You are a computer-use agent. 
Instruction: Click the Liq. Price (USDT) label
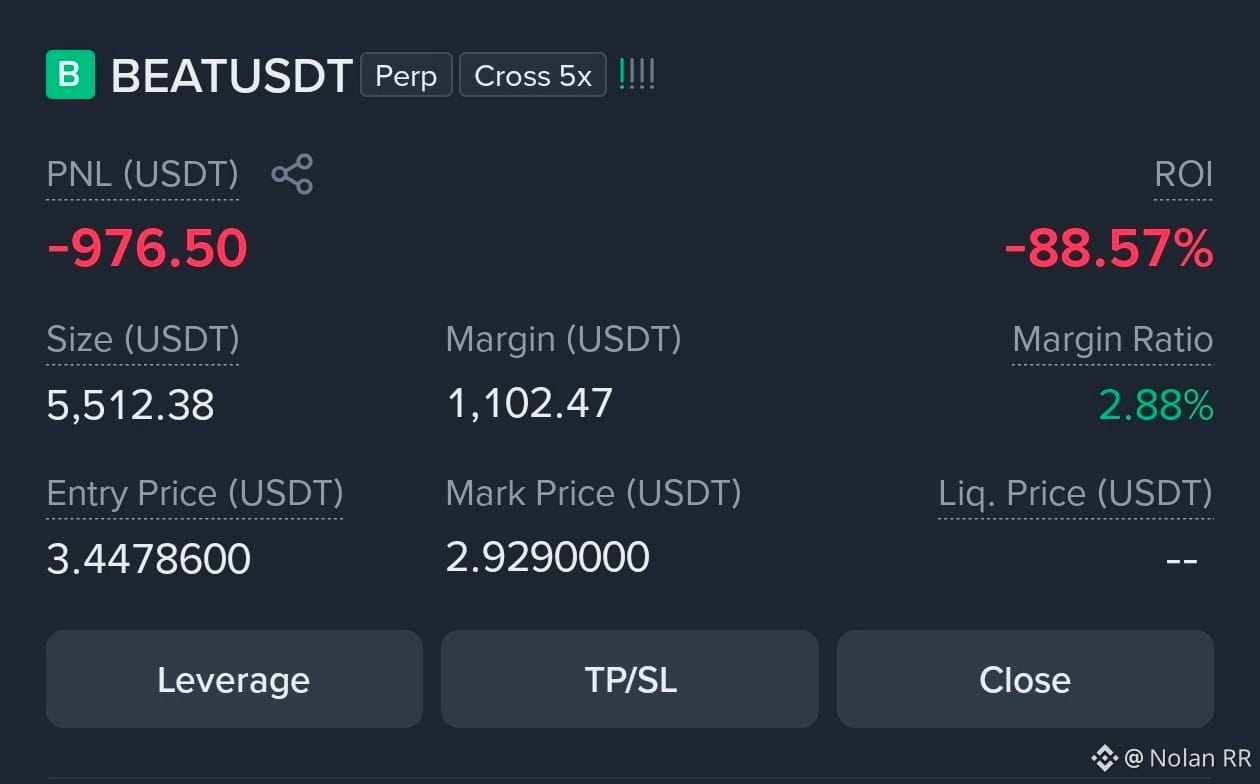[x=1075, y=494]
